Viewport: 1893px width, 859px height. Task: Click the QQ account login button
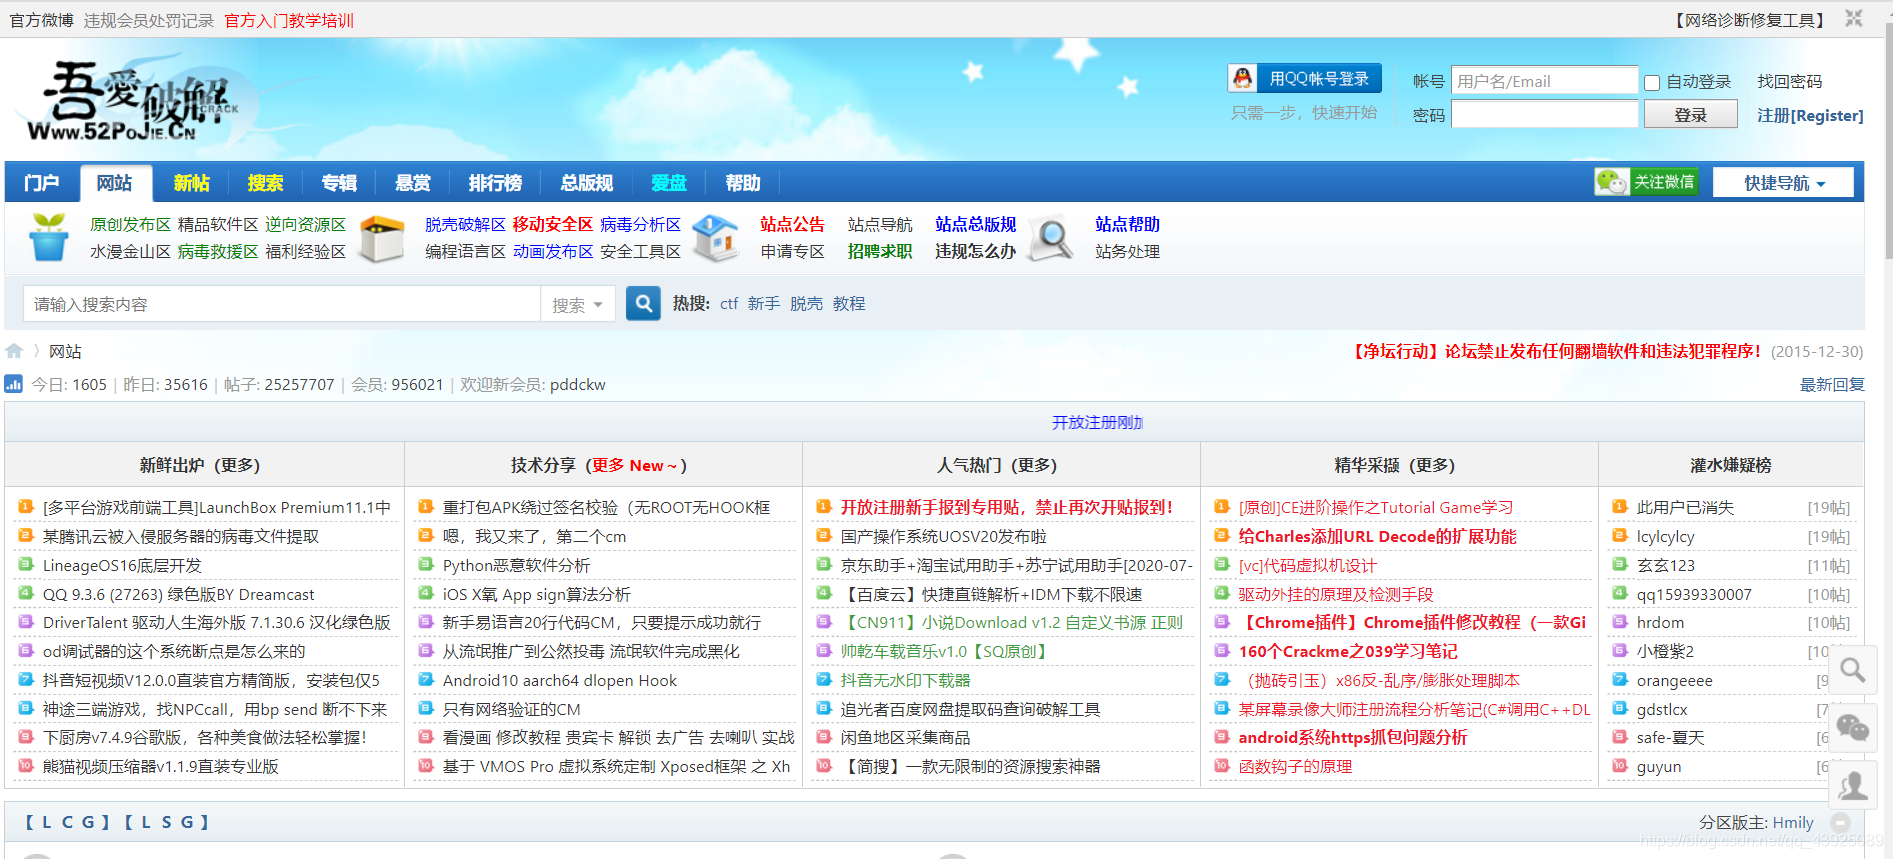1305,79
